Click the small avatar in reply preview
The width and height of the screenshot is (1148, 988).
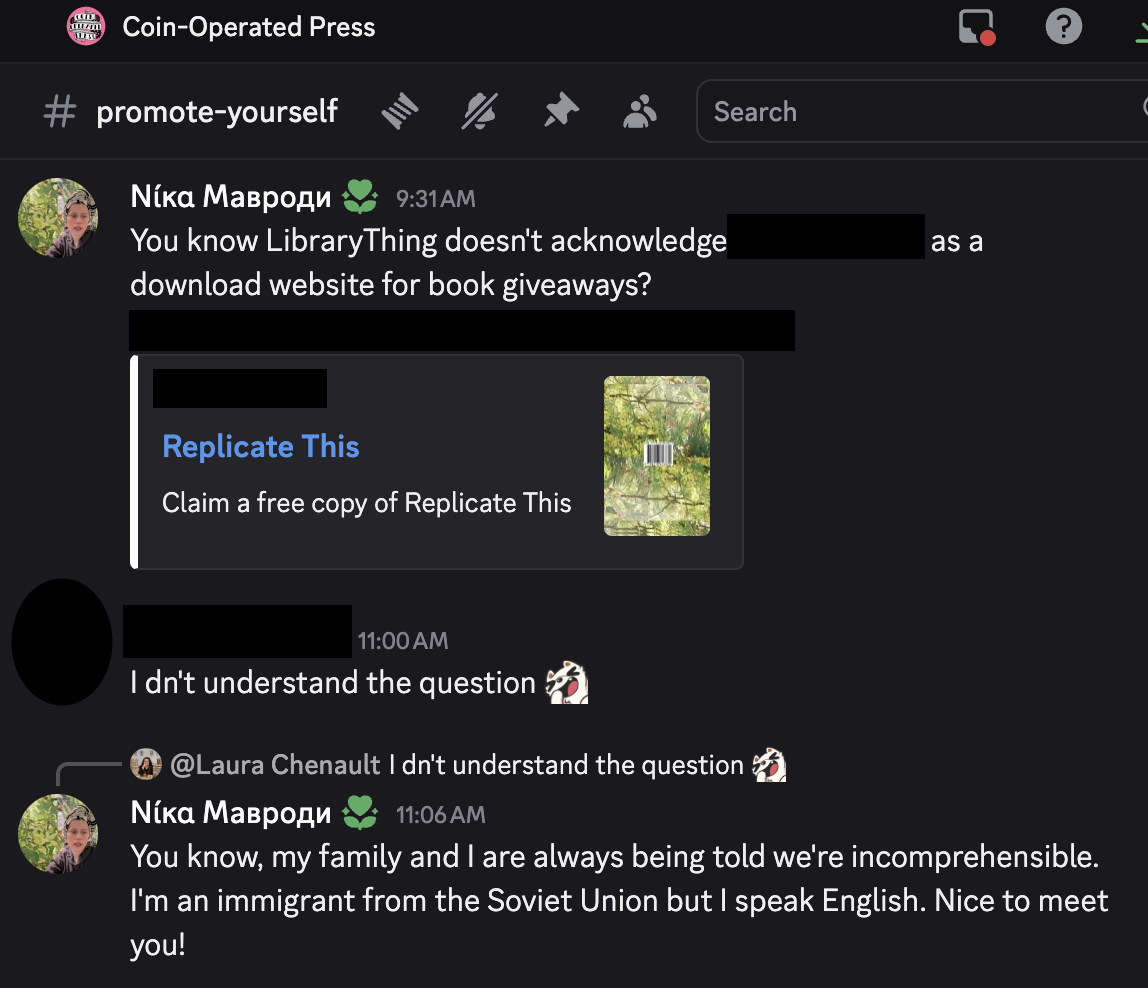pos(146,765)
